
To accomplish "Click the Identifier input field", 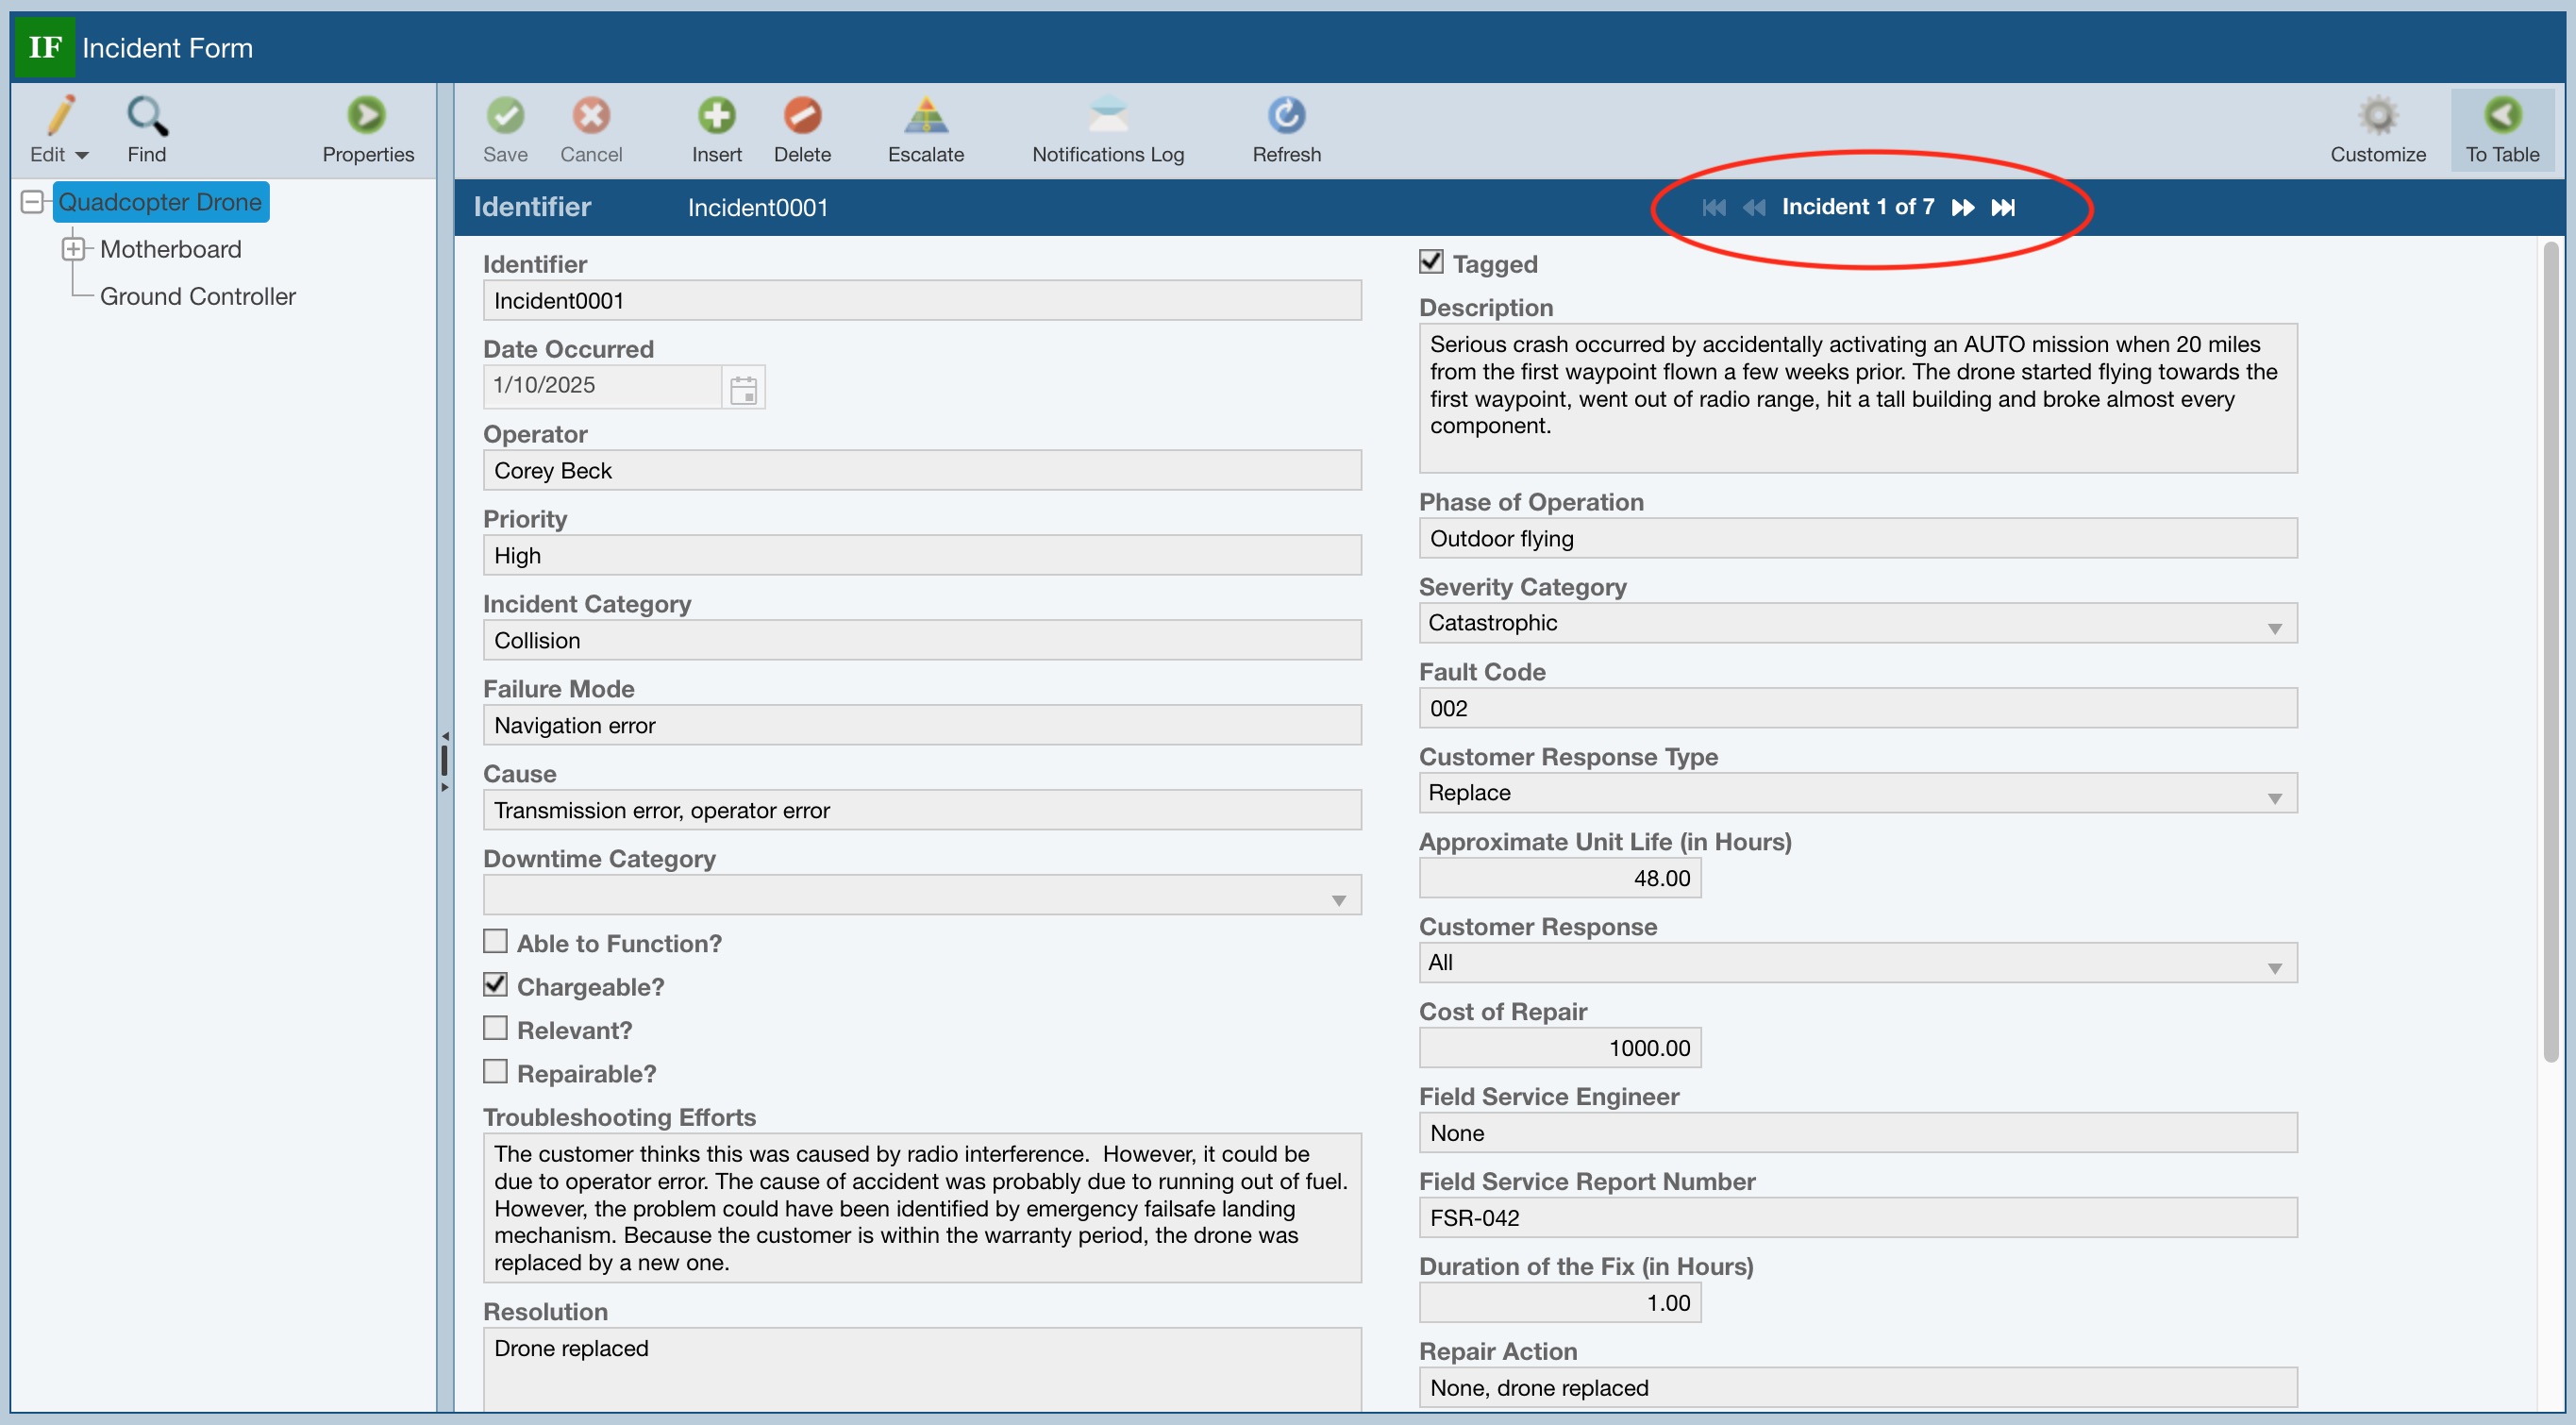I will click(921, 300).
